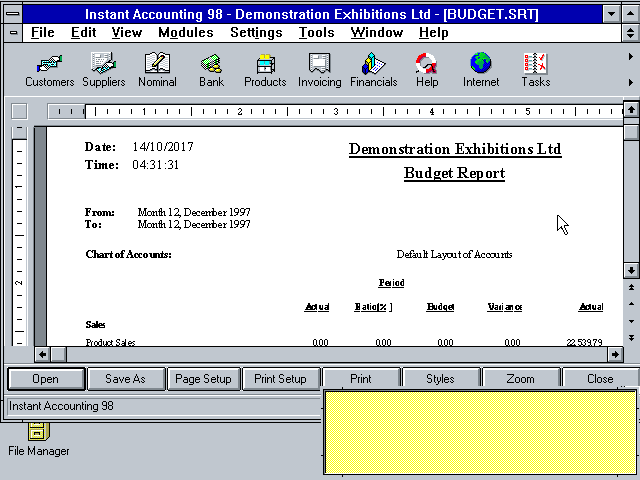Click Default Layout of Accounts text
This screenshot has height=480, width=640.
[x=454, y=254]
